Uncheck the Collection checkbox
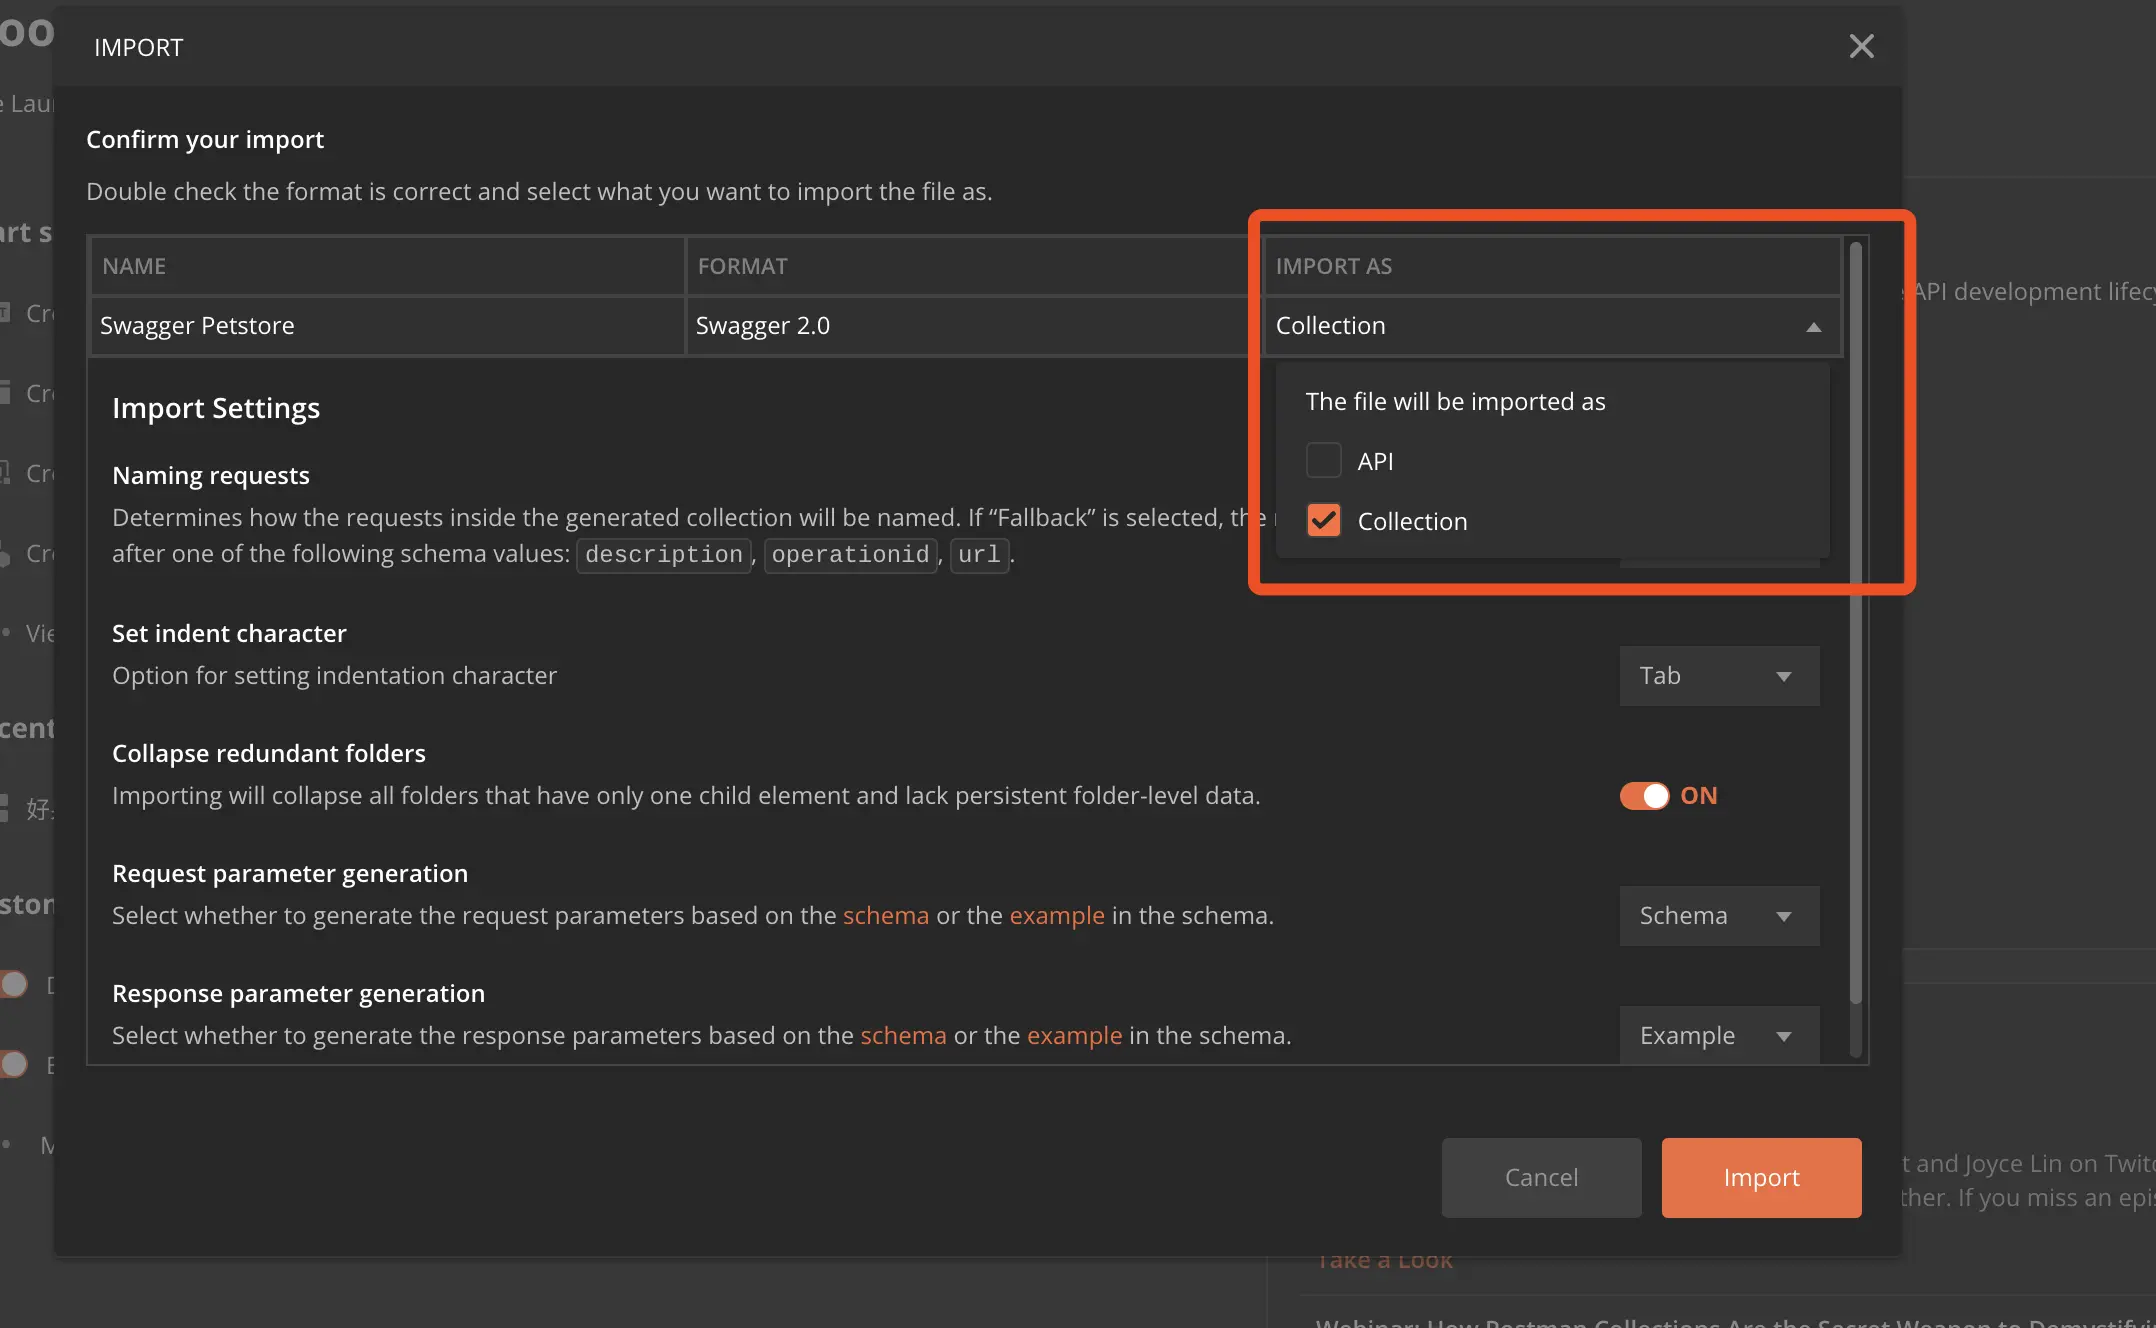Screen dimensions: 2156x1328 tap(1323, 520)
